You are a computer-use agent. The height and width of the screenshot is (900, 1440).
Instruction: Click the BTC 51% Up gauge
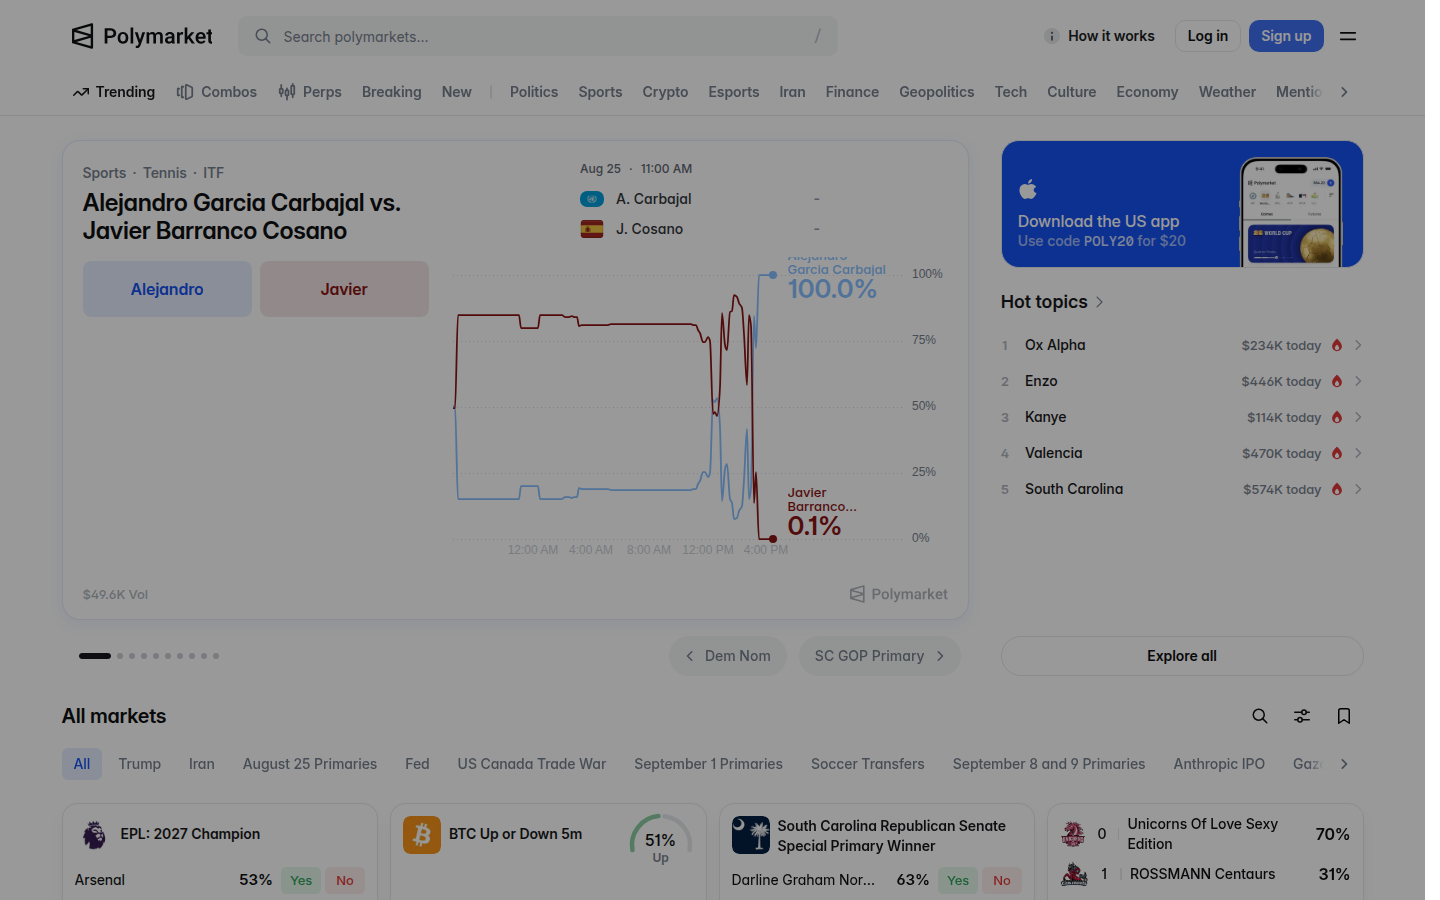point(660,838)
